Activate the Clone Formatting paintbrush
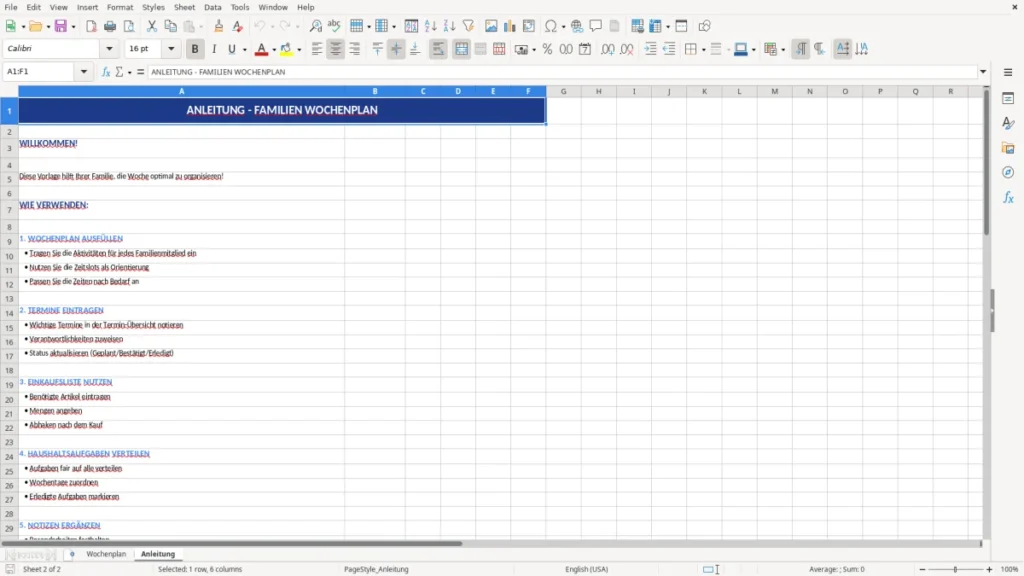1024x576 pixels. 219,26
